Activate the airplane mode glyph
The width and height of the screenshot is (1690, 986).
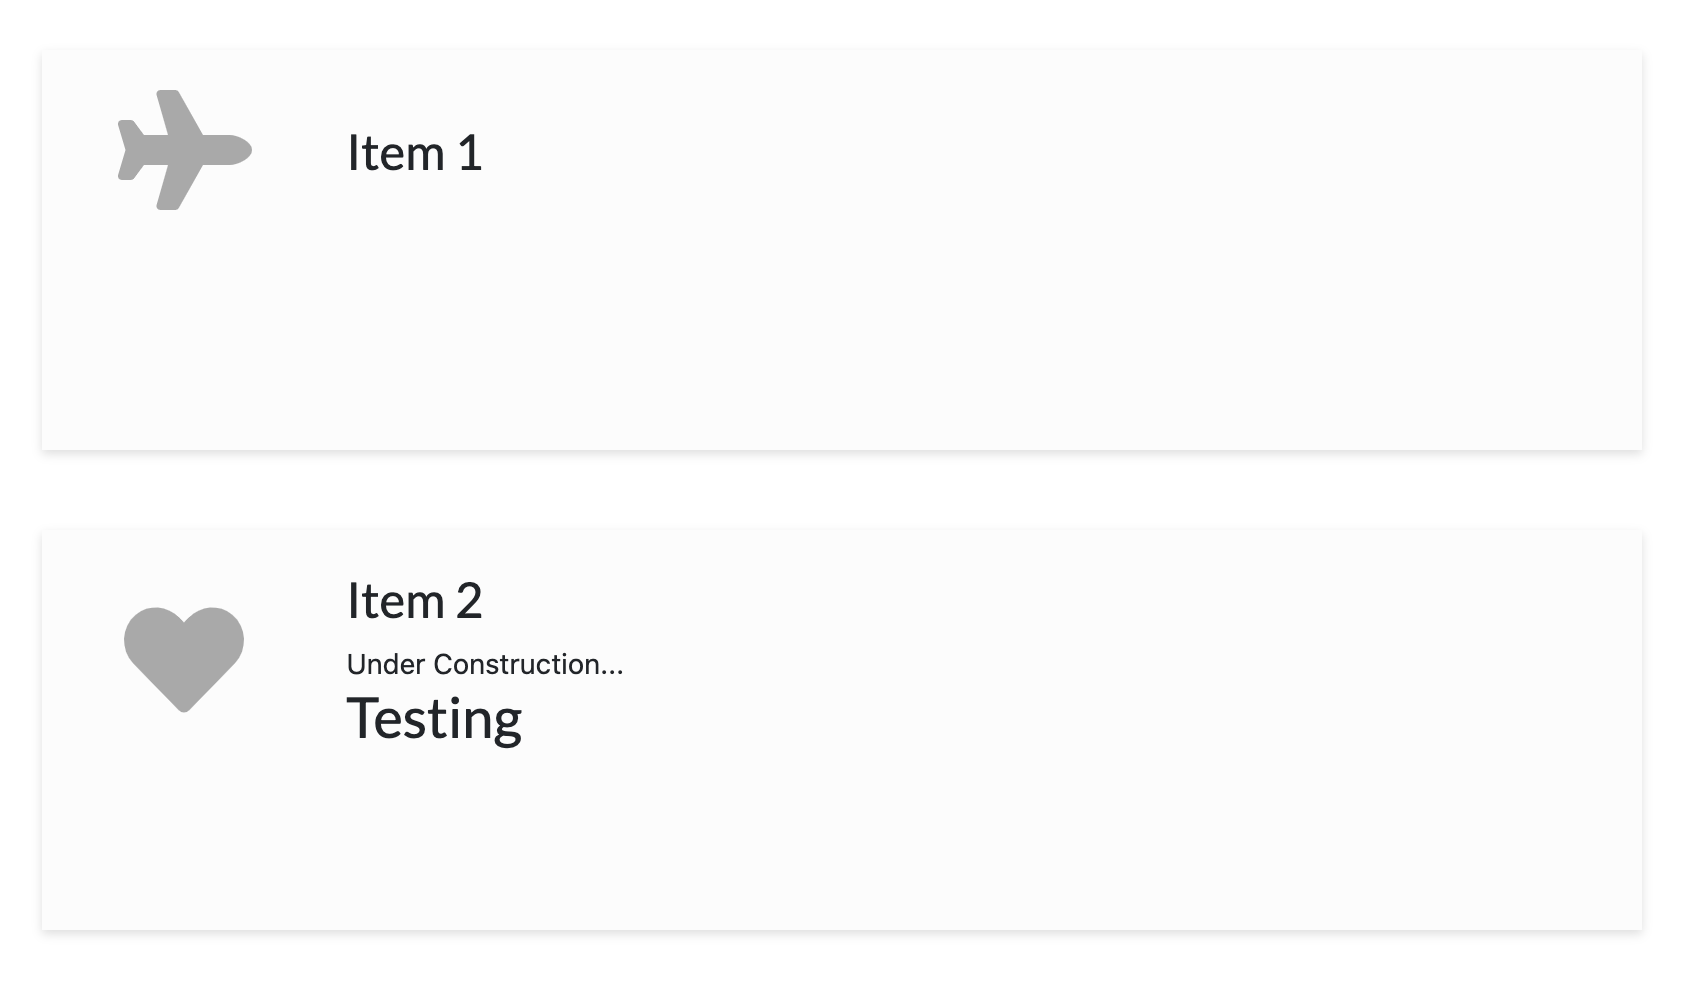pyautogui.click(x=185, y=150)
